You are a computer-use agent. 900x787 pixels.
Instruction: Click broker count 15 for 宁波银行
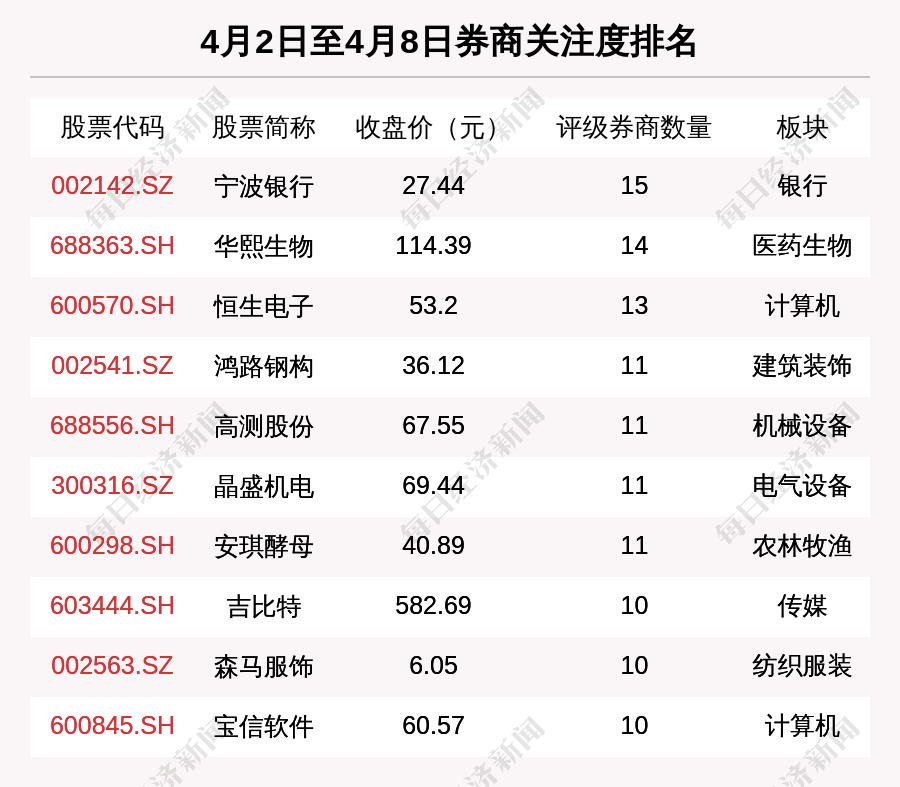point(634,185)
